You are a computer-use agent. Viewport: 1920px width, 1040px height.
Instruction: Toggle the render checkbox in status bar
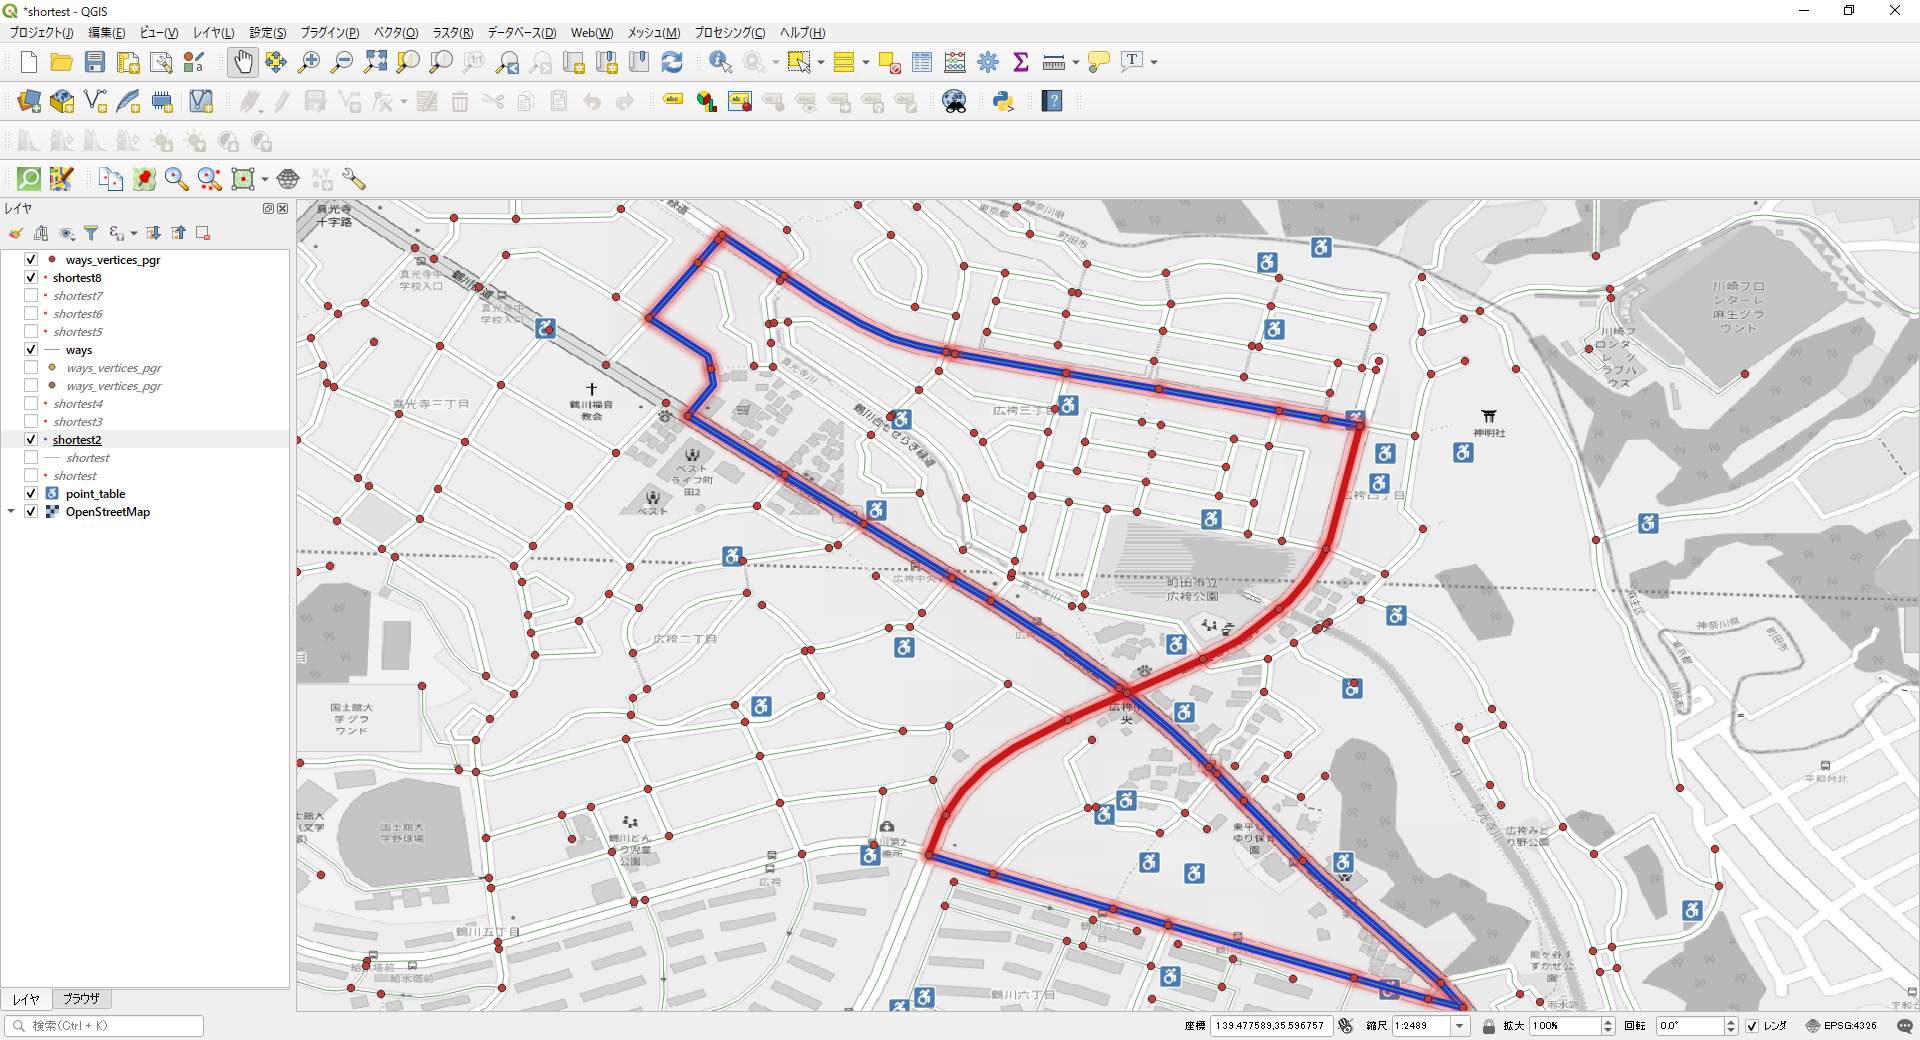tap(1752, 1026)
